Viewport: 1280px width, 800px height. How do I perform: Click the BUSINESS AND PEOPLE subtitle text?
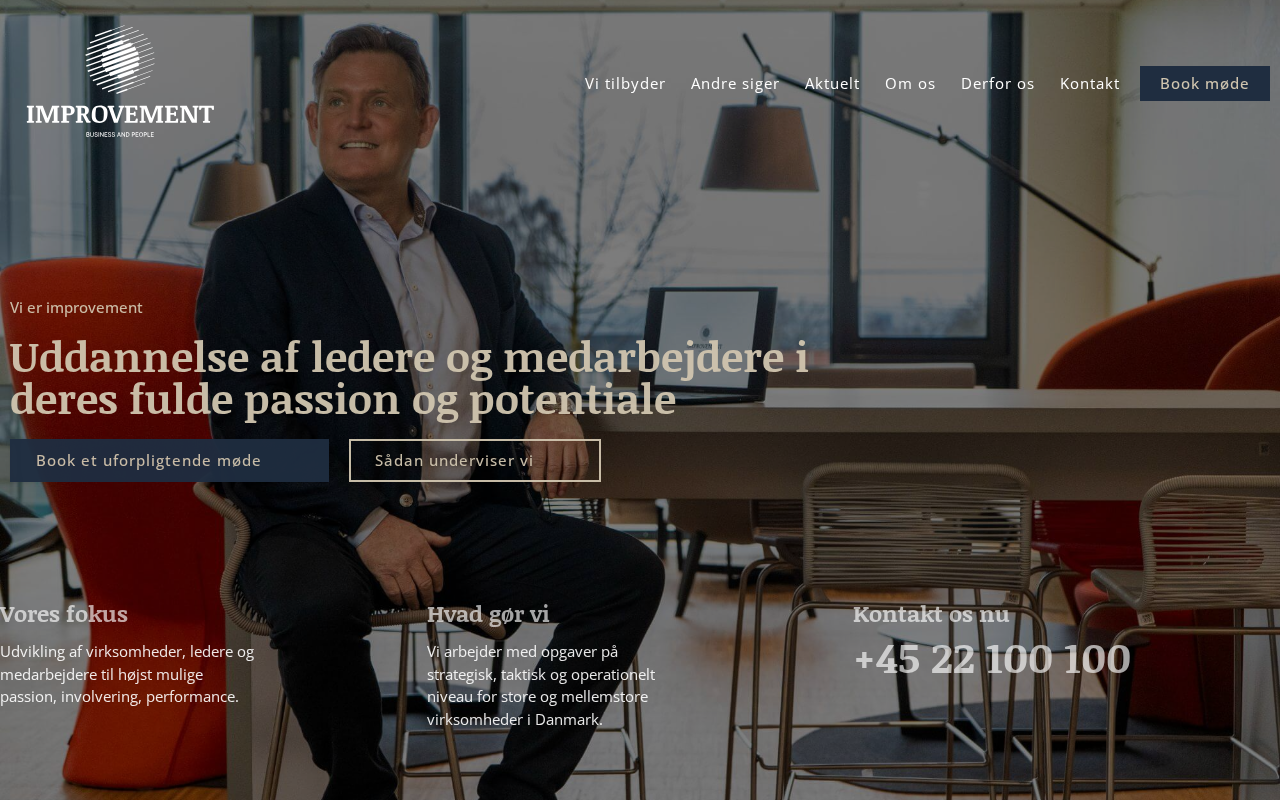tap(120, 134)
